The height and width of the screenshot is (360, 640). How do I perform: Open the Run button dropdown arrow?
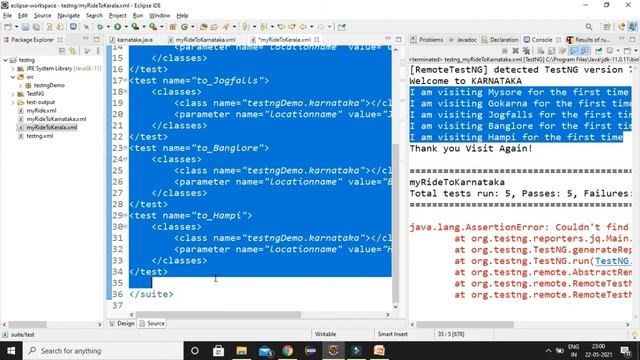(126, 27)
